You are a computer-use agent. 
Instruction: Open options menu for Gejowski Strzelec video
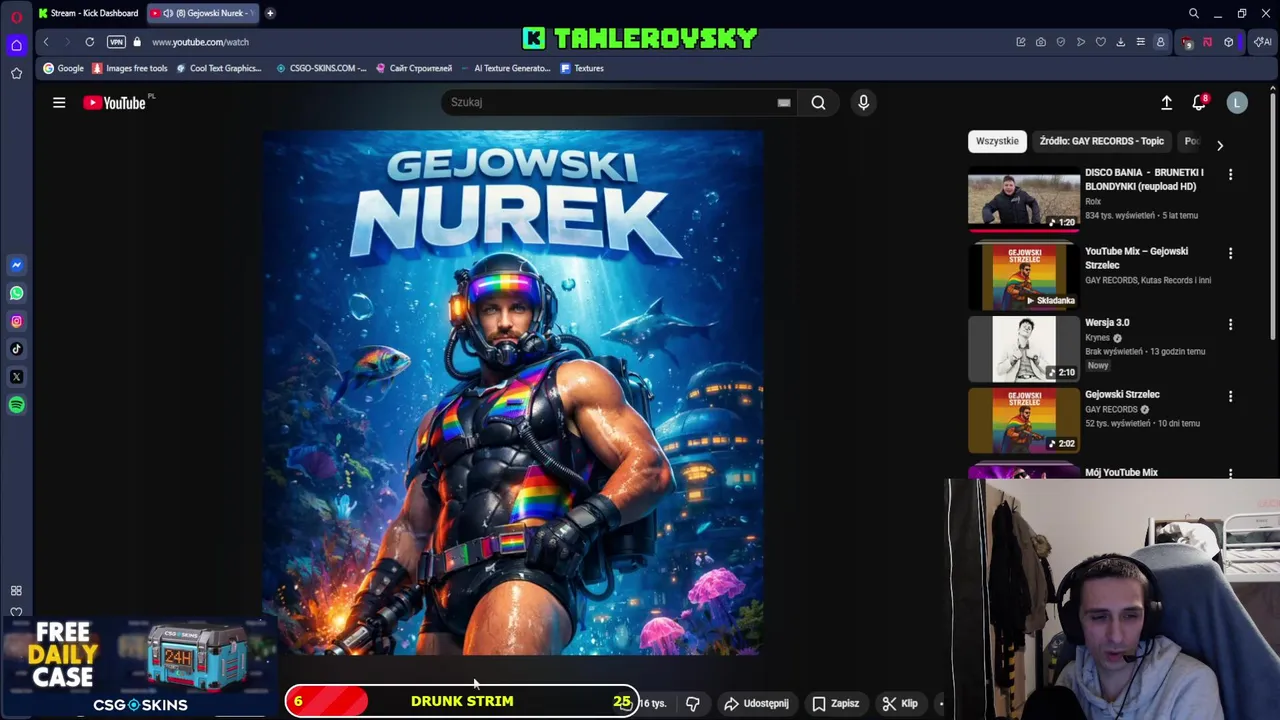pos(1230,397)
